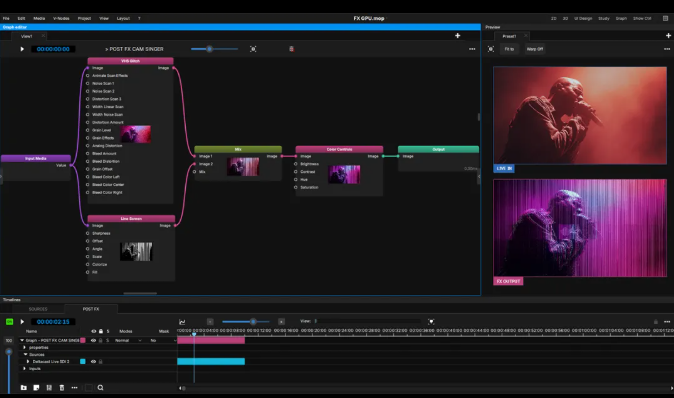The height and width of the screenshot is (398, 674).
Task: Delete the selected timeline layer
Action: [61, 388]
